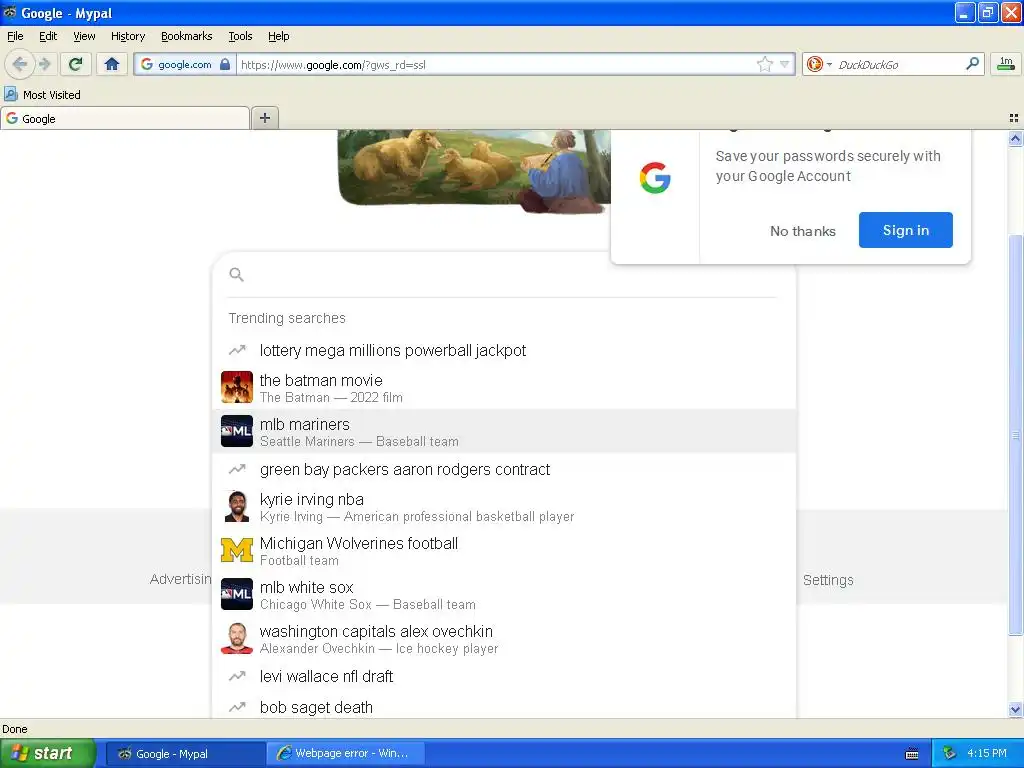Open the Help menu
1024x768 pixels.
[279, 36]
